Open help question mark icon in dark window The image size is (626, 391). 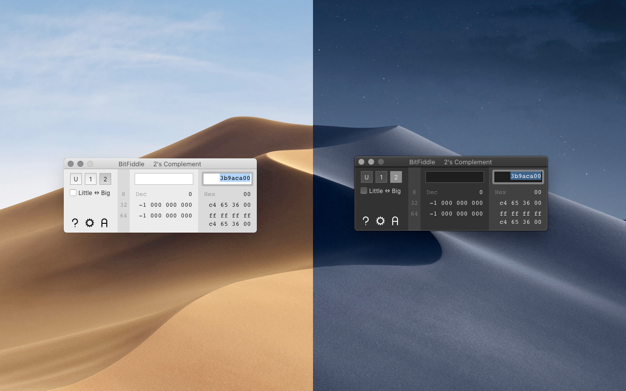pyautogui.click(x=365, y=221)
